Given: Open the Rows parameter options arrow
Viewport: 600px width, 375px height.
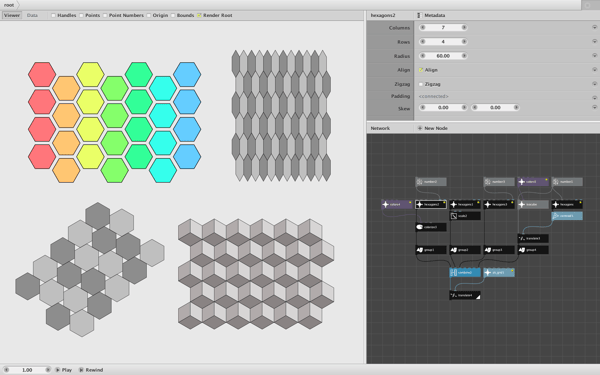Looking at the screenshot, I should pyautogui.click(x=594, y=41).
